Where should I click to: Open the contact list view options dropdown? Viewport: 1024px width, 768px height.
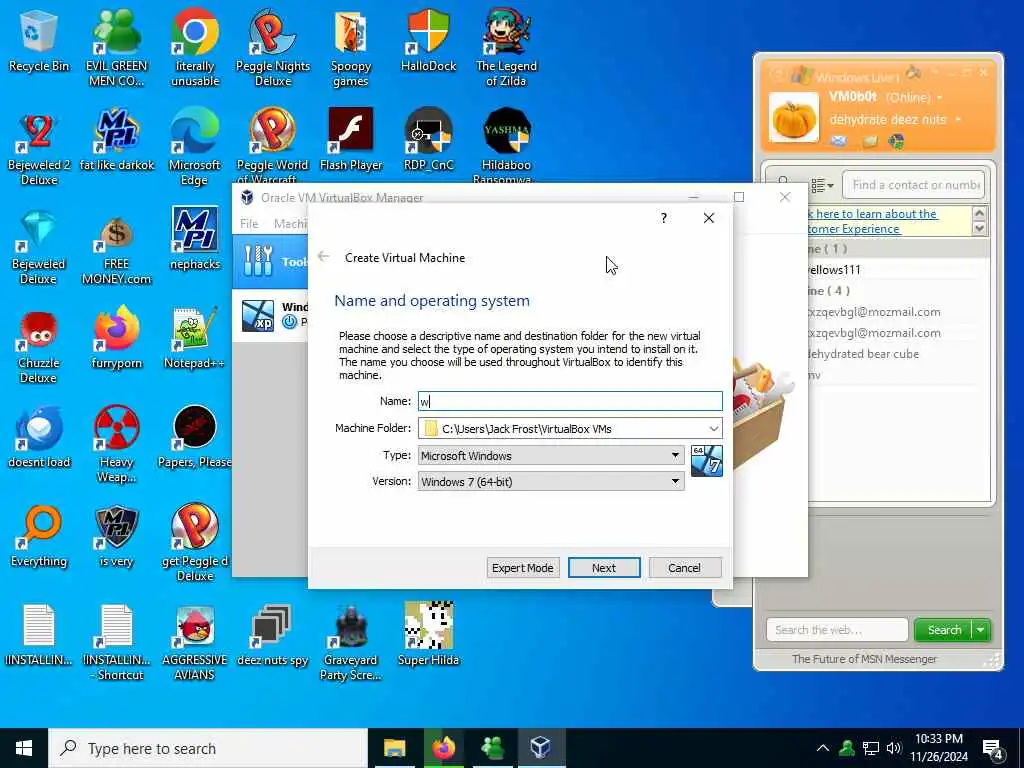coord(822,186)
